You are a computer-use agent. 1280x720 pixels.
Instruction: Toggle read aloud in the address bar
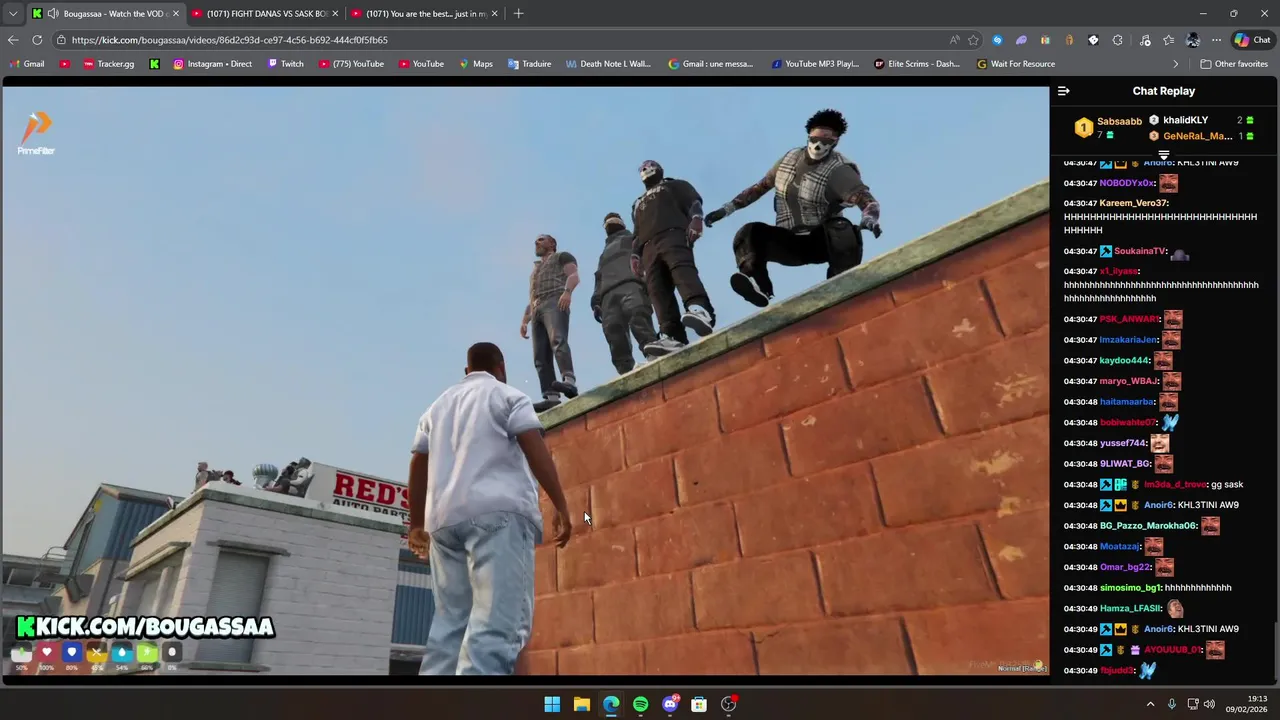954,40
